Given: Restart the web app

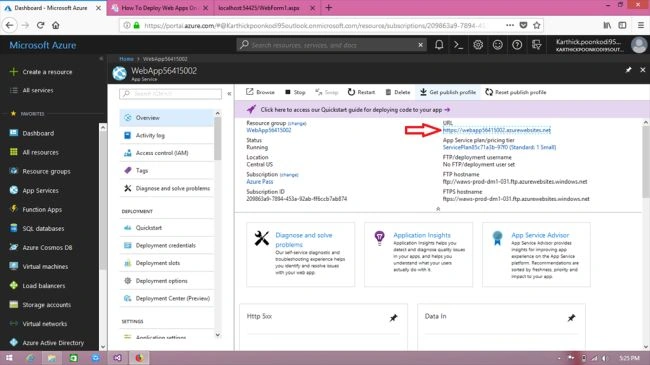Looking at the screenshot, I should 361,92.
